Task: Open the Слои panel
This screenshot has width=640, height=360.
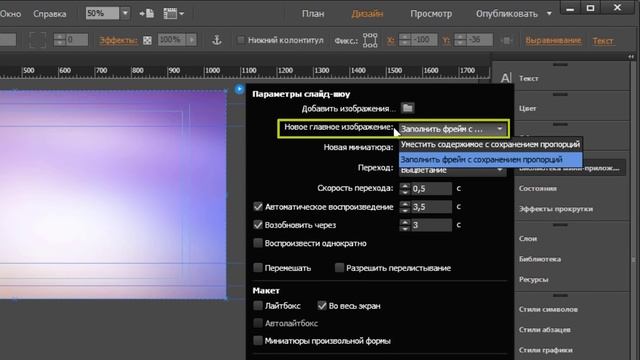Action: tap(528, 238)
